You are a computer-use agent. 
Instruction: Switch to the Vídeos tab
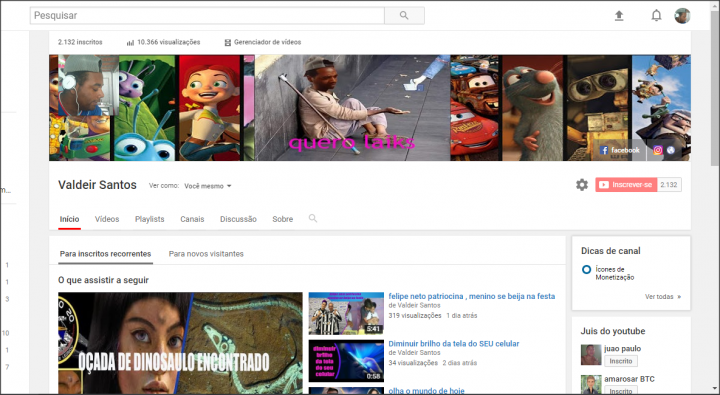(x=107, y=219)
